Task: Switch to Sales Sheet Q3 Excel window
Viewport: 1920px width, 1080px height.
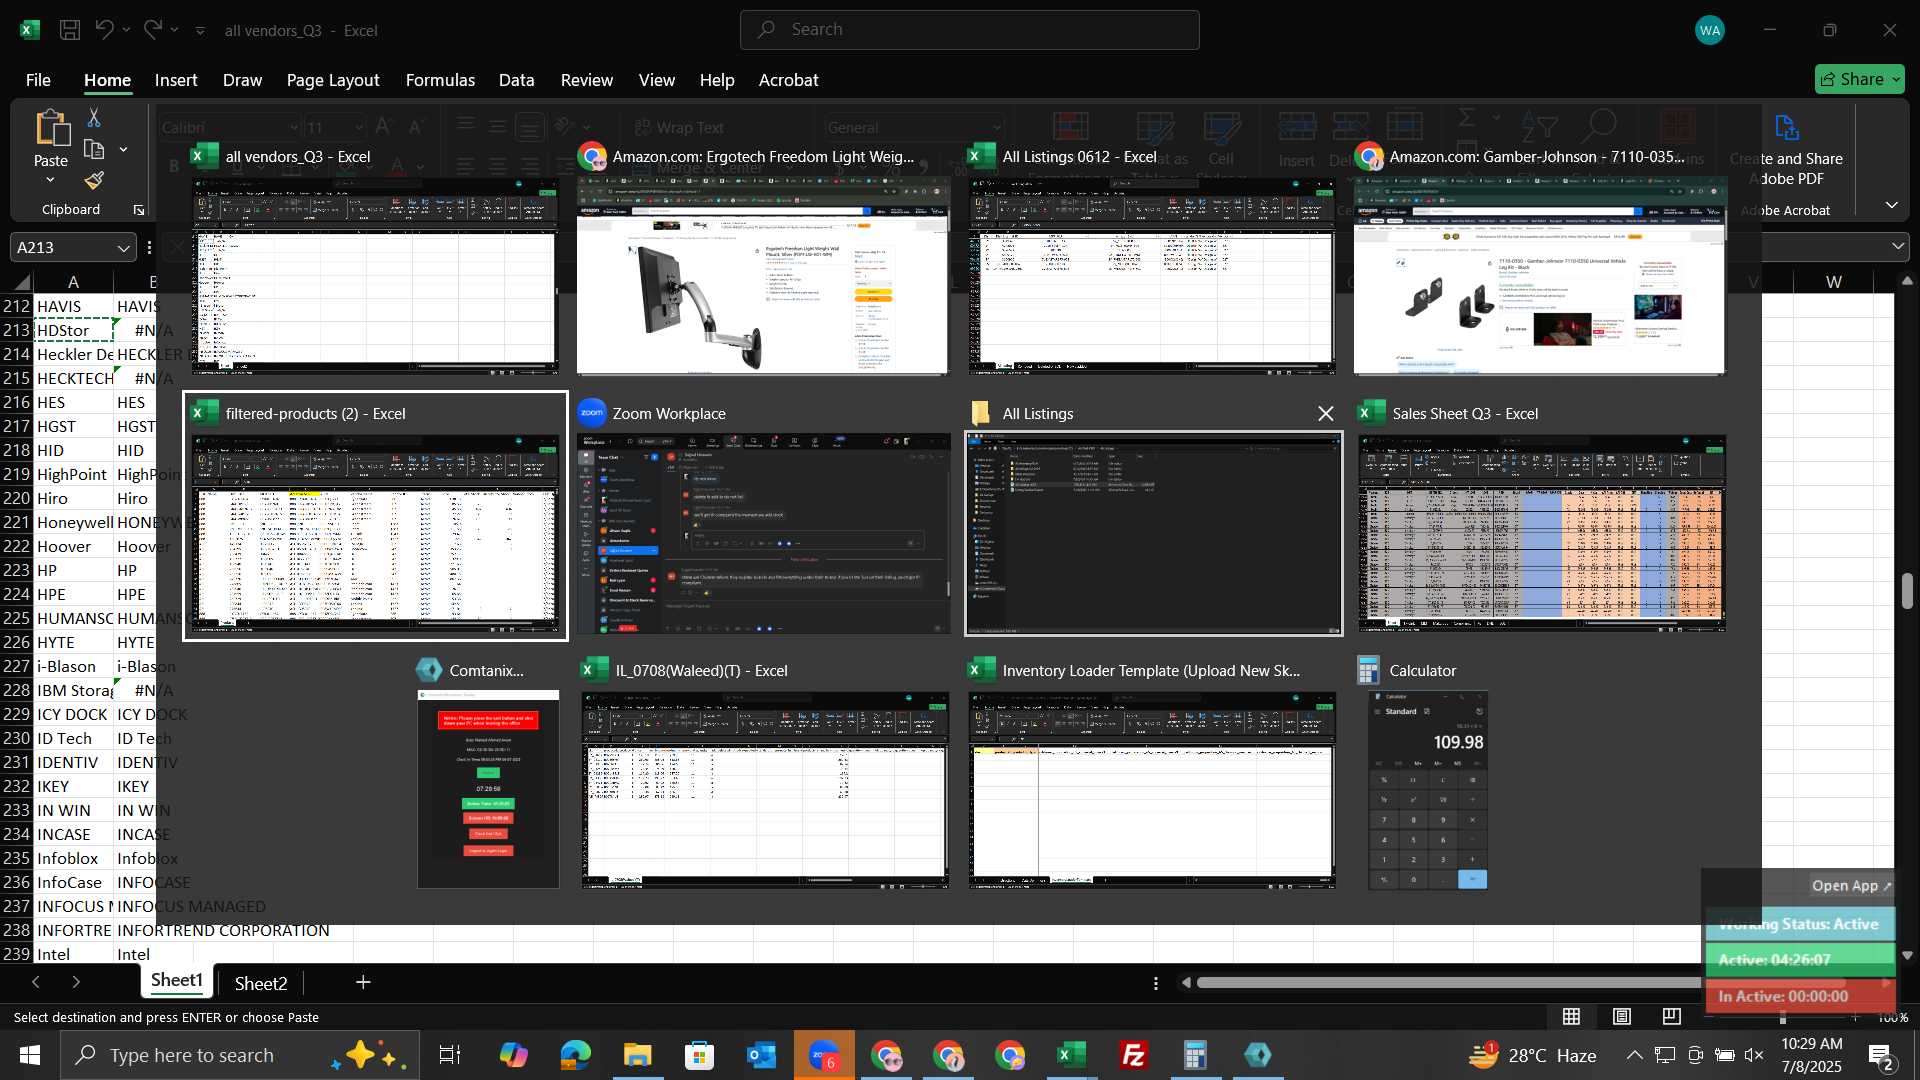Action: [1542, 518]
